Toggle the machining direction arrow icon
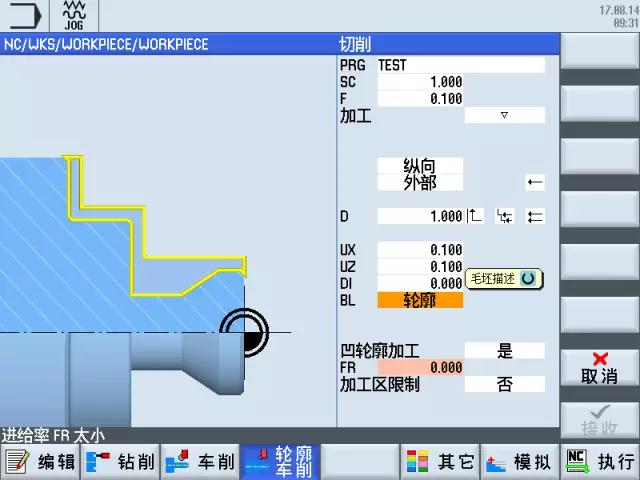This screenshot has width=640, height=480. 535,182
